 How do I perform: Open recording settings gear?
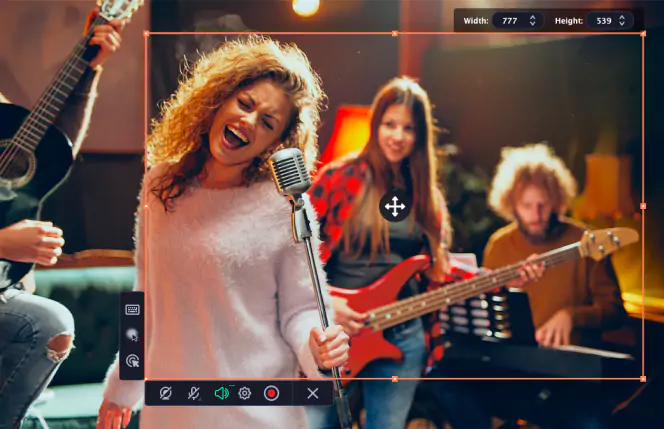point(244,393)
